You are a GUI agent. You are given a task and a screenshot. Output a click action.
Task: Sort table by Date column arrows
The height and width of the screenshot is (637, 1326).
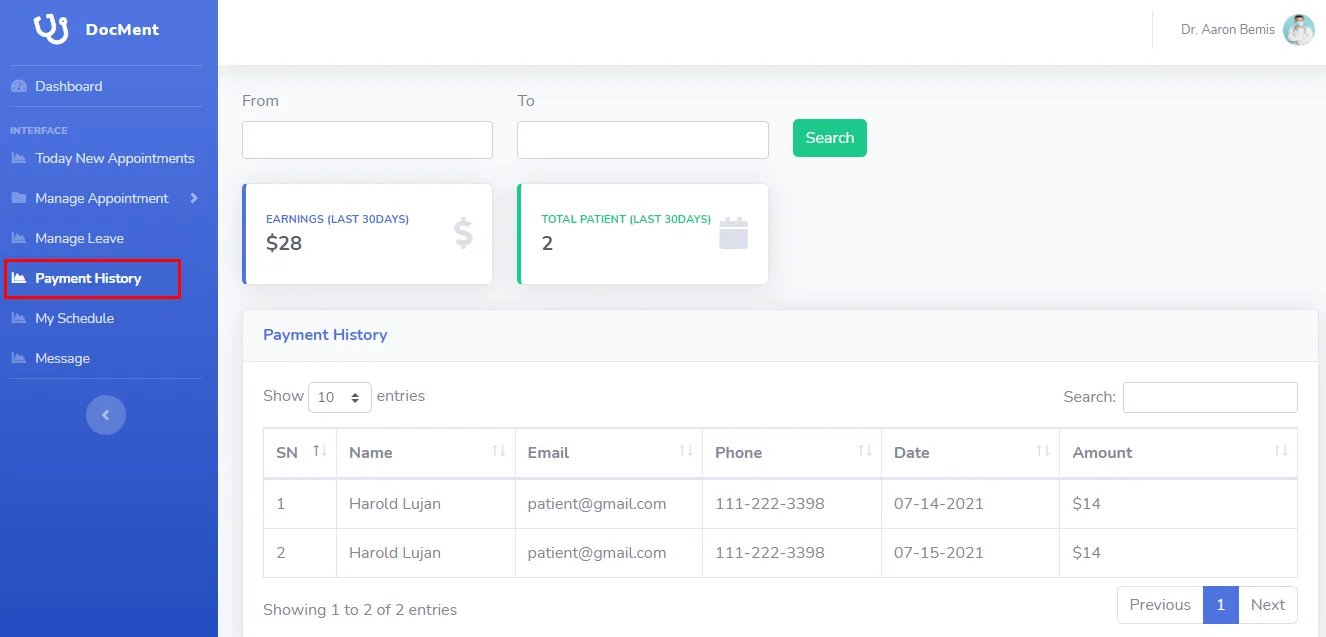coord(1043,452)
